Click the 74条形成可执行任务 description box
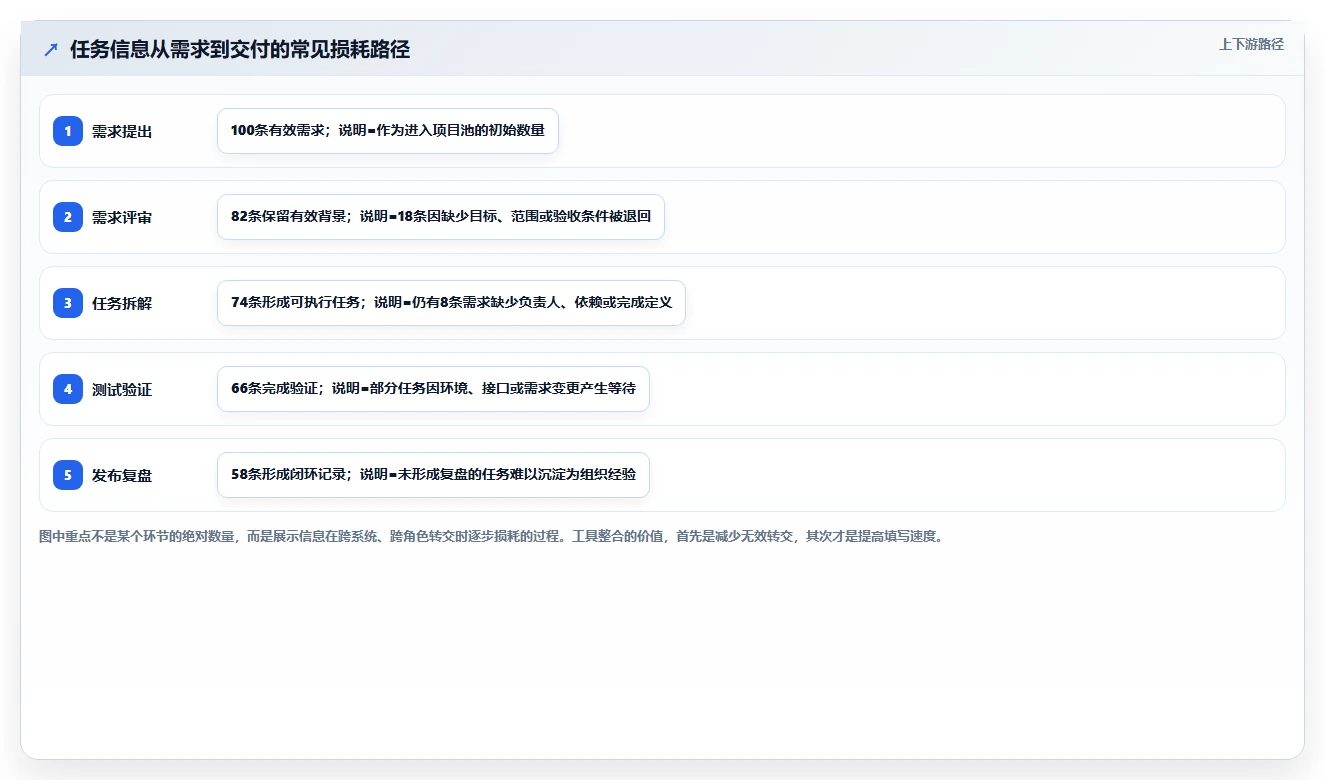 (451, 303)
